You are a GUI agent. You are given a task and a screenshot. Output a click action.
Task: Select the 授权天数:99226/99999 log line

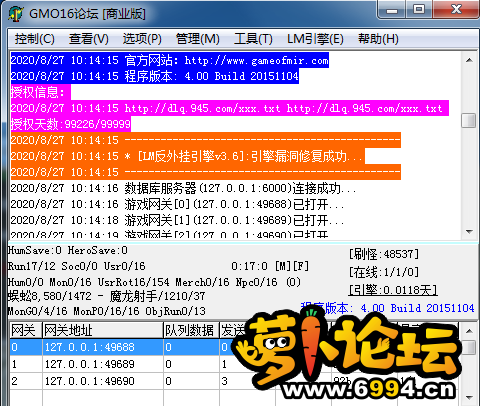(71, 124)
